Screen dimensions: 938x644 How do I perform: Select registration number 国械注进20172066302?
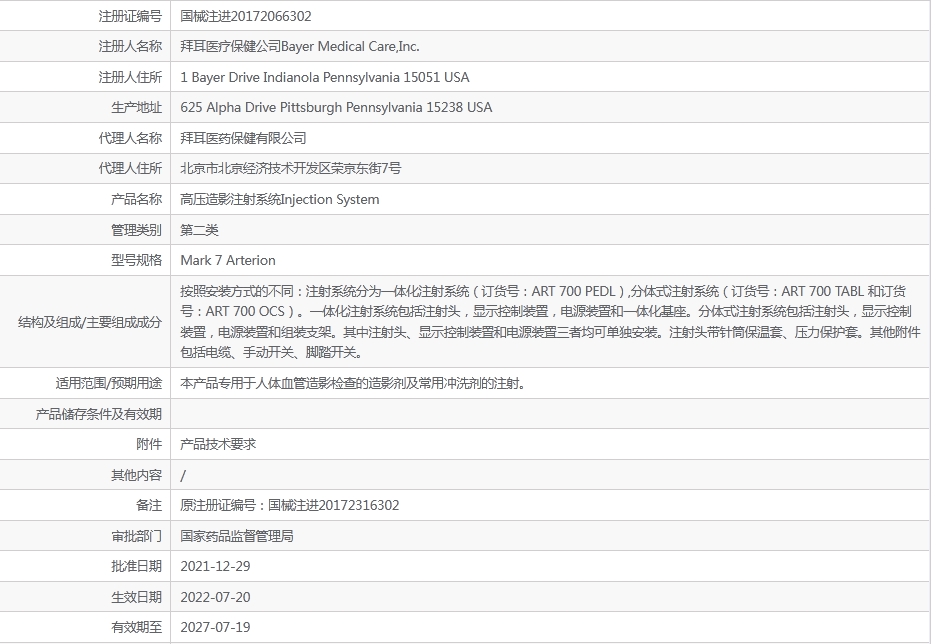pos(246,16)
